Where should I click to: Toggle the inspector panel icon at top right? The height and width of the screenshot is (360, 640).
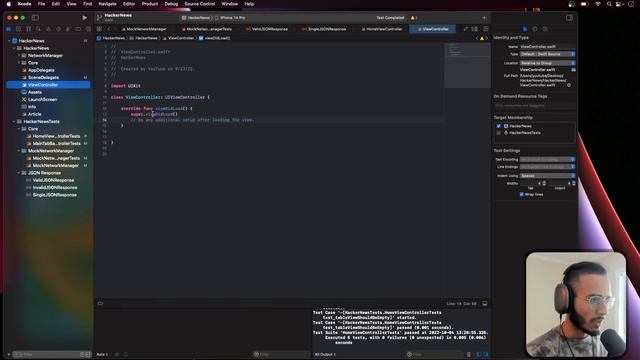(x=569, y=18)
